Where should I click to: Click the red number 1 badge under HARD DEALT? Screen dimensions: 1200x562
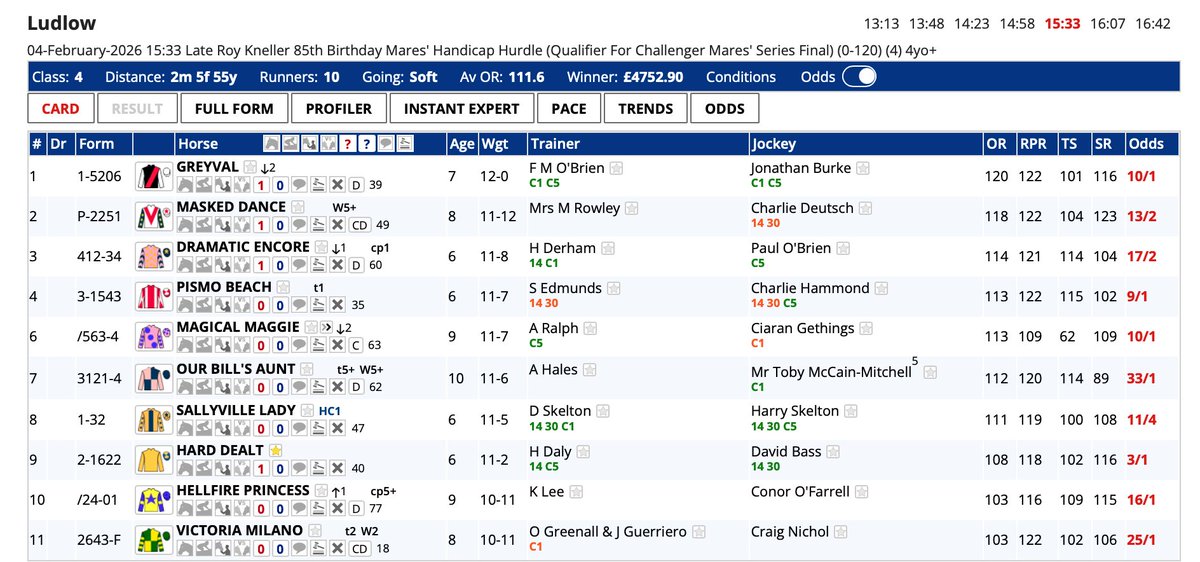[x=261, y=467]
